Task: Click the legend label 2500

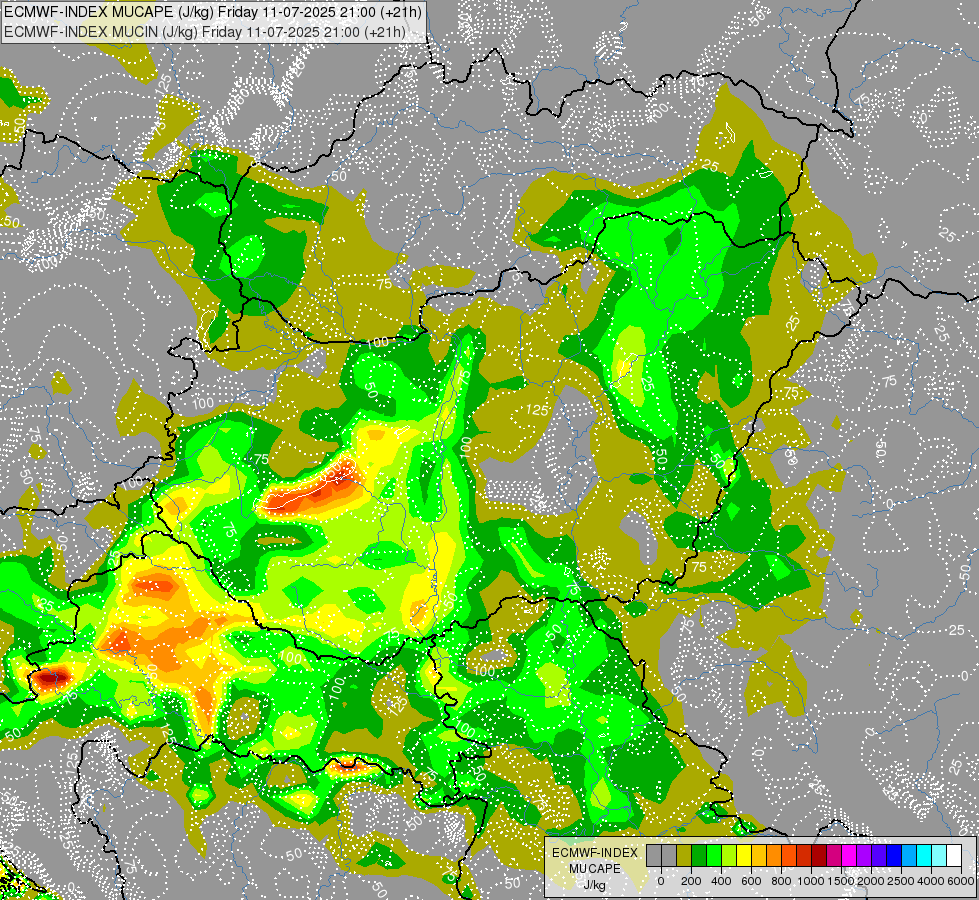Action: point(901,881)
